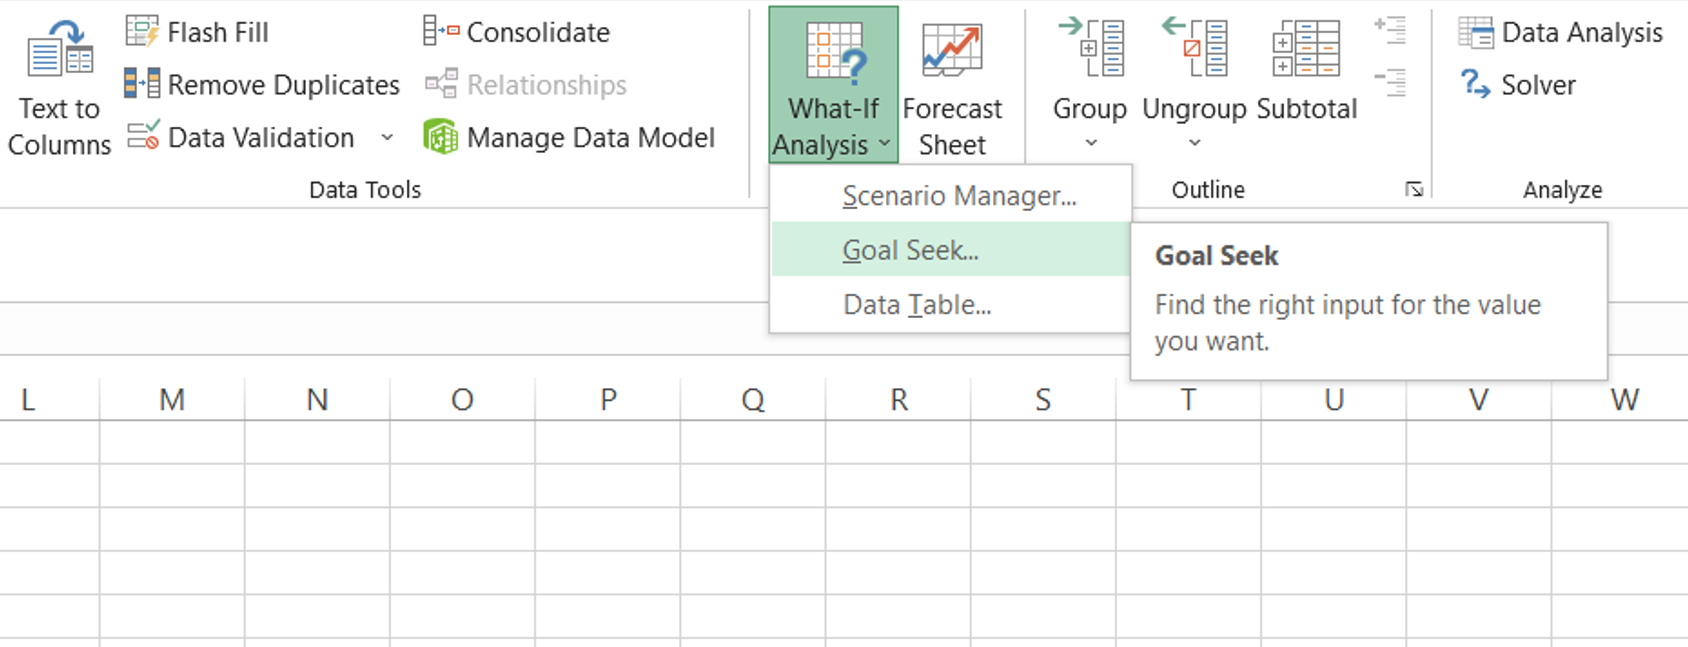Pick Data Table from the menu
Image resolution: width=1688 pixels, height=647 pixels.
point(916,305)
